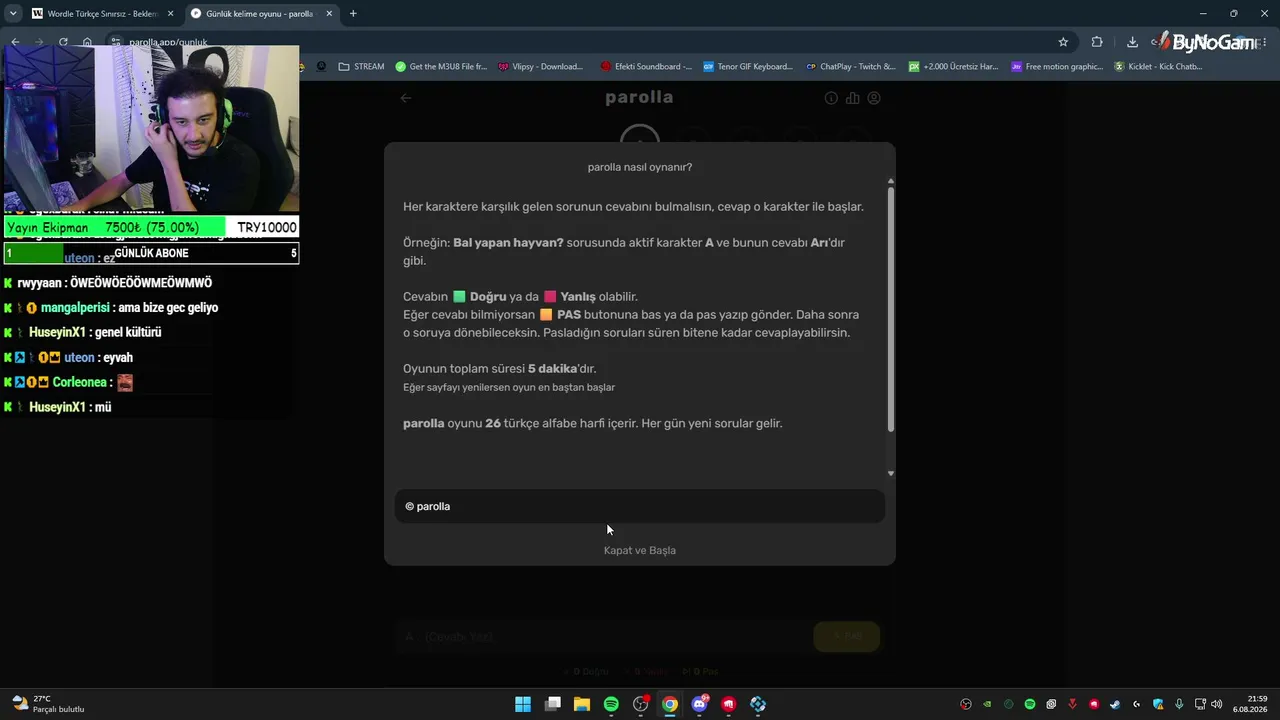
Task: Open Google Chrome from the taskbar
Action: coord(670,704)
